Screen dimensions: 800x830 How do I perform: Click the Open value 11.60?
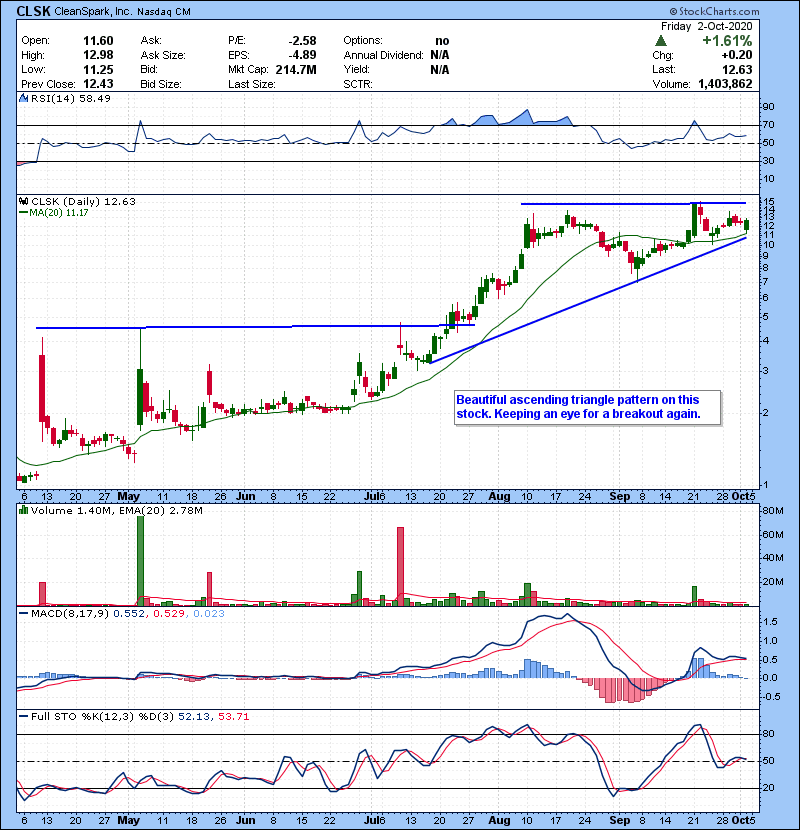(x=98, y=41)
